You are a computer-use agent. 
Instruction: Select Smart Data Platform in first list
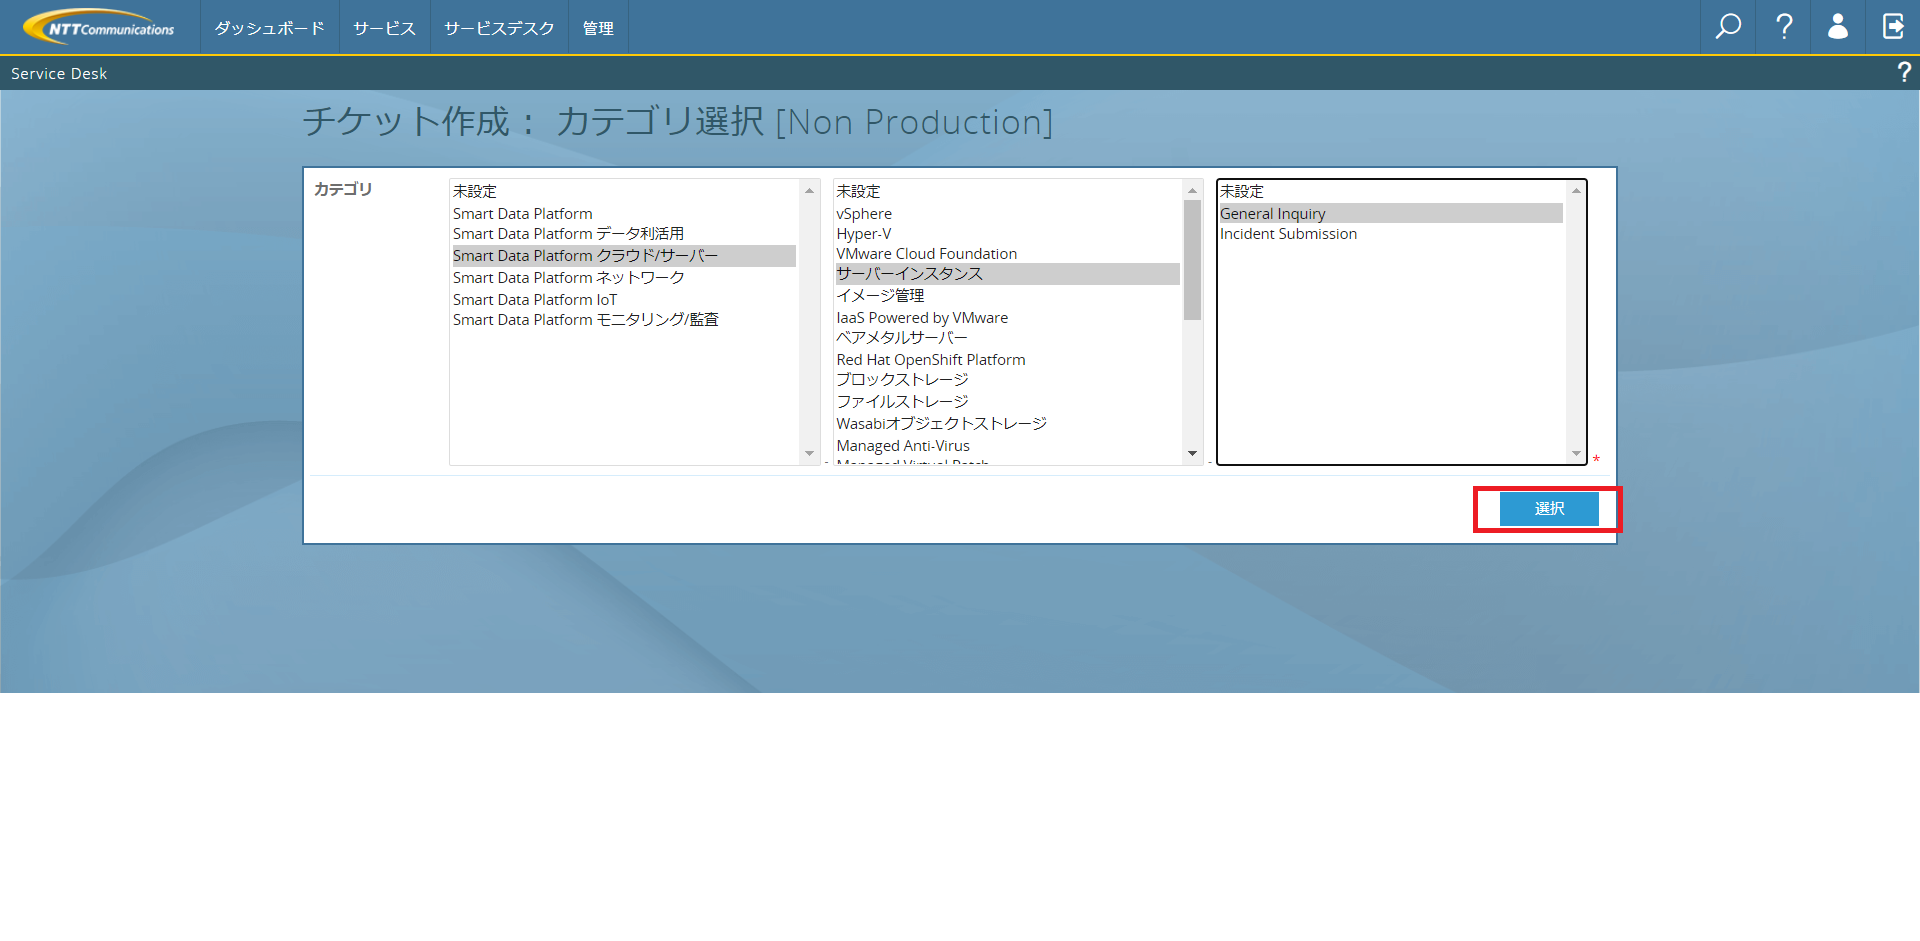click(624, 213)
